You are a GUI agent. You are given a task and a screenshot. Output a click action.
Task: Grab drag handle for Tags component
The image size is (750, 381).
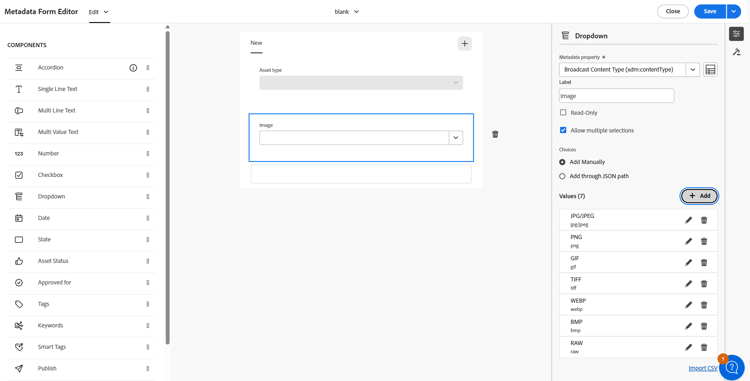click(x=148, y=305)
